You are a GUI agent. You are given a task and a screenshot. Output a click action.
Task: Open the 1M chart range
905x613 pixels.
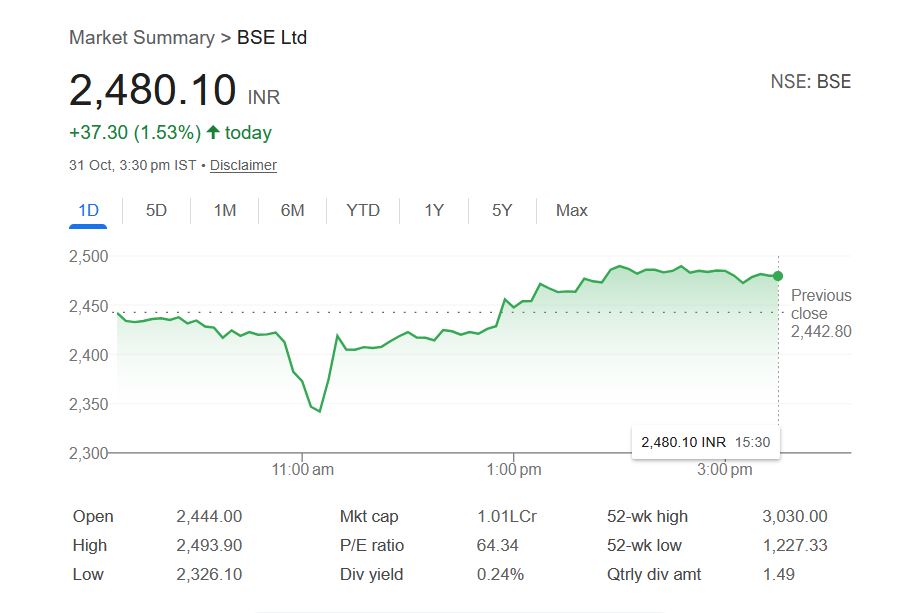click(x=224, y=210)
